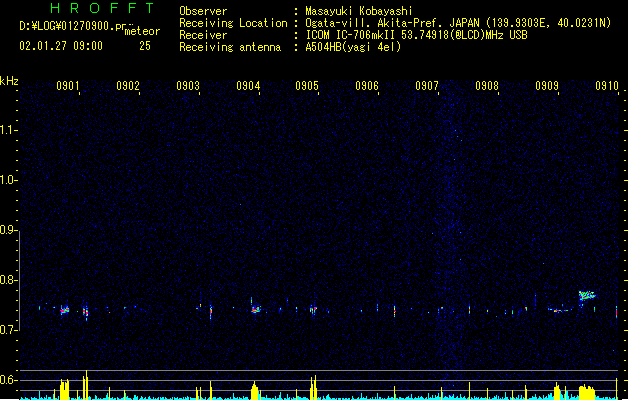629x400 pixels.
Task: Click the 0.9 kHz frequency label
Action: coord(8,230)
